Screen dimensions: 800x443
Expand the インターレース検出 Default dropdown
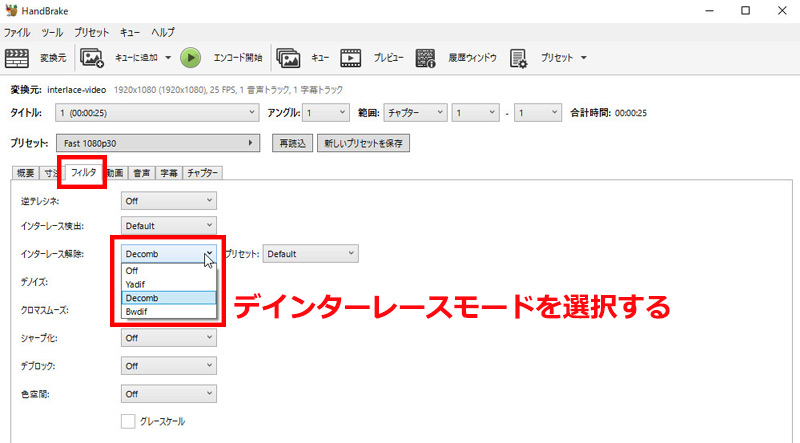pos(168,226)
